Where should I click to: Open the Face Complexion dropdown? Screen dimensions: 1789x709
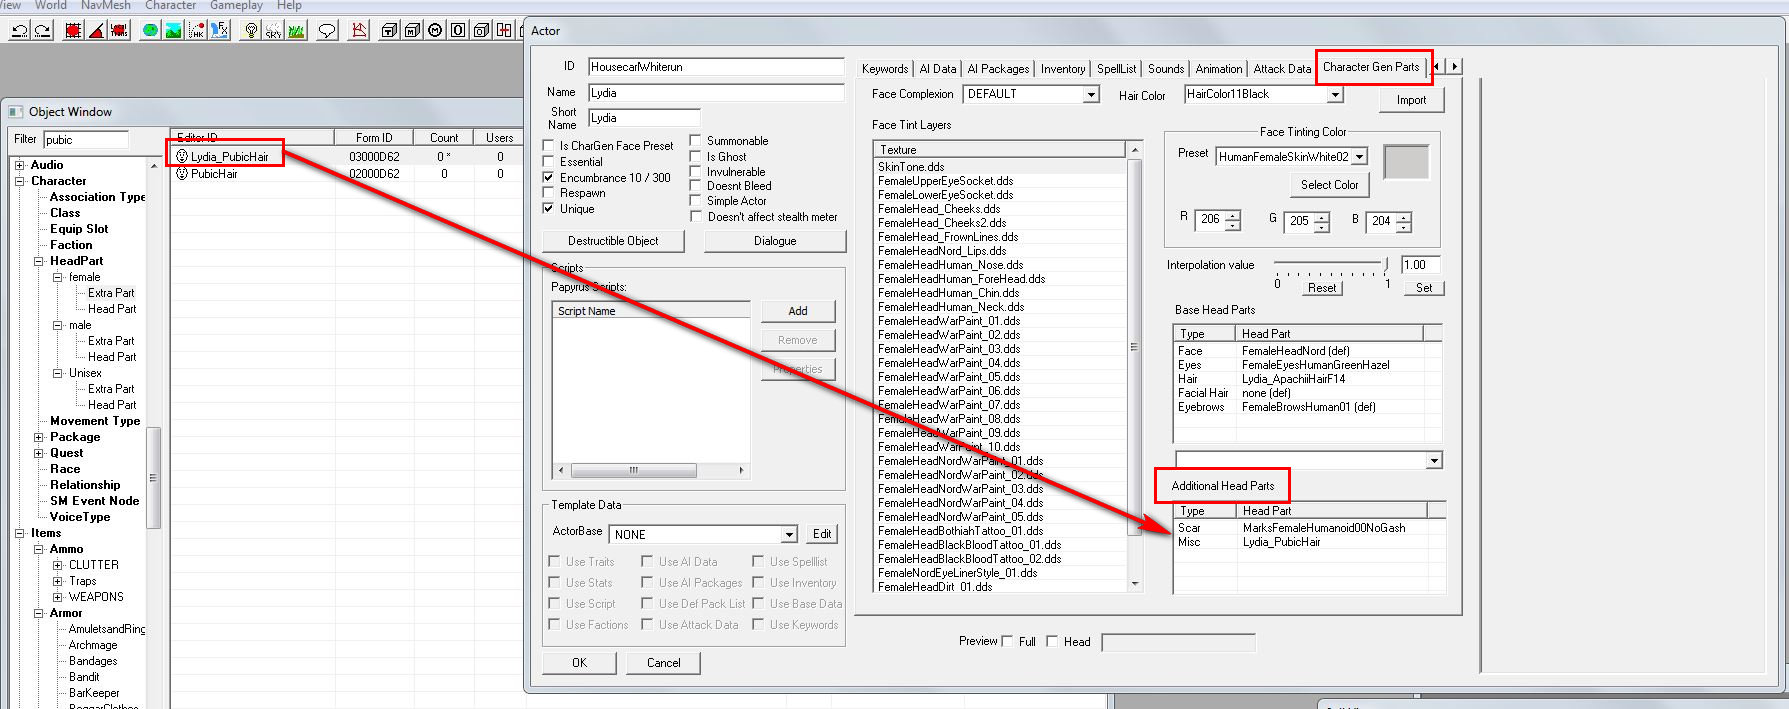point(1091,94)
